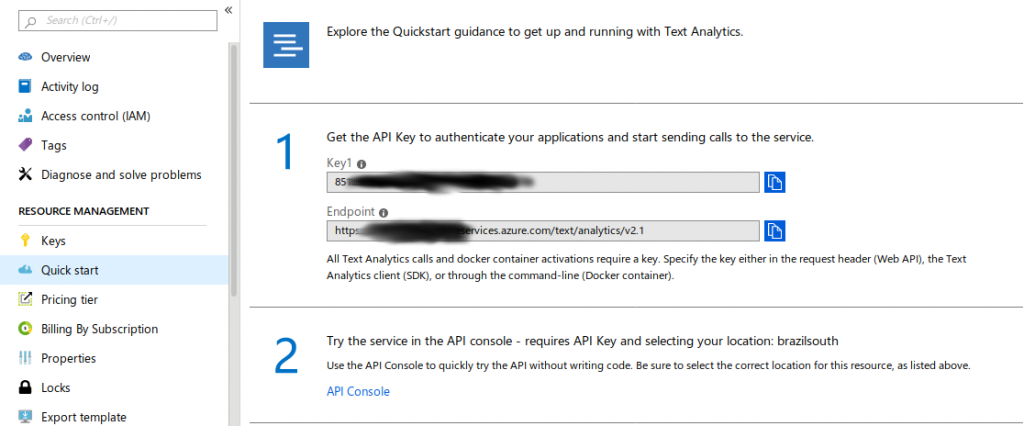The height and width of the screenshot is (426, 1024).
Task: Copy Endpoint with the copy button
Action: 775,231
